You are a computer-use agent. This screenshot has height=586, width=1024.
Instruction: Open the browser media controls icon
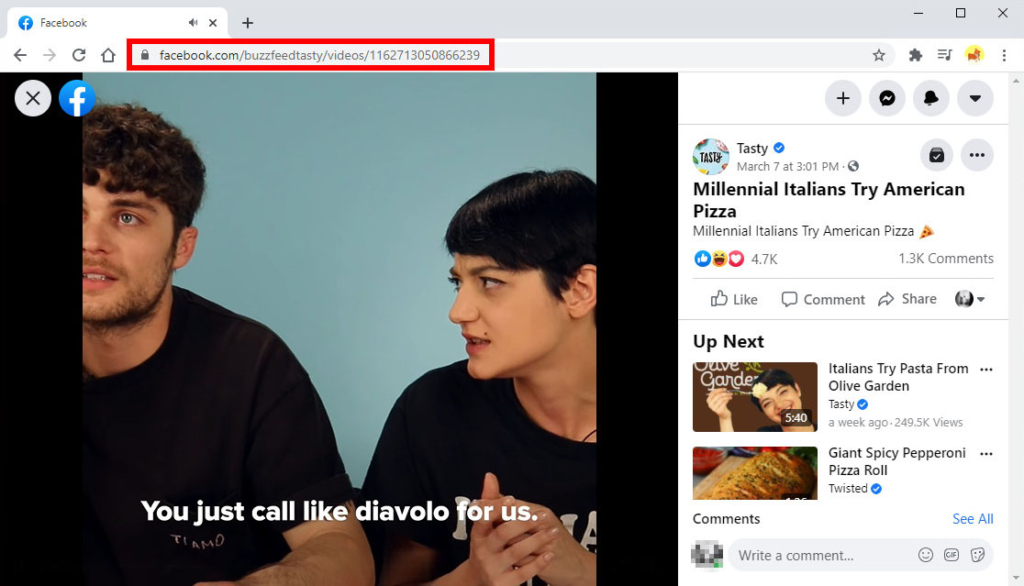(x=944, y=56)
